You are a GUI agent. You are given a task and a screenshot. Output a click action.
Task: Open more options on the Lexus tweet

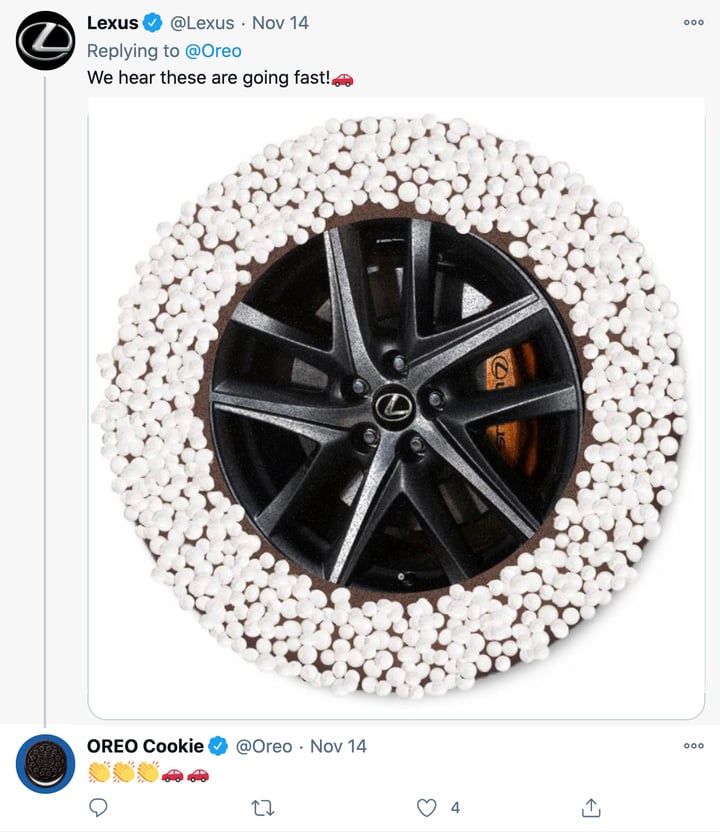pyautogui.click(x=693, y=22)
